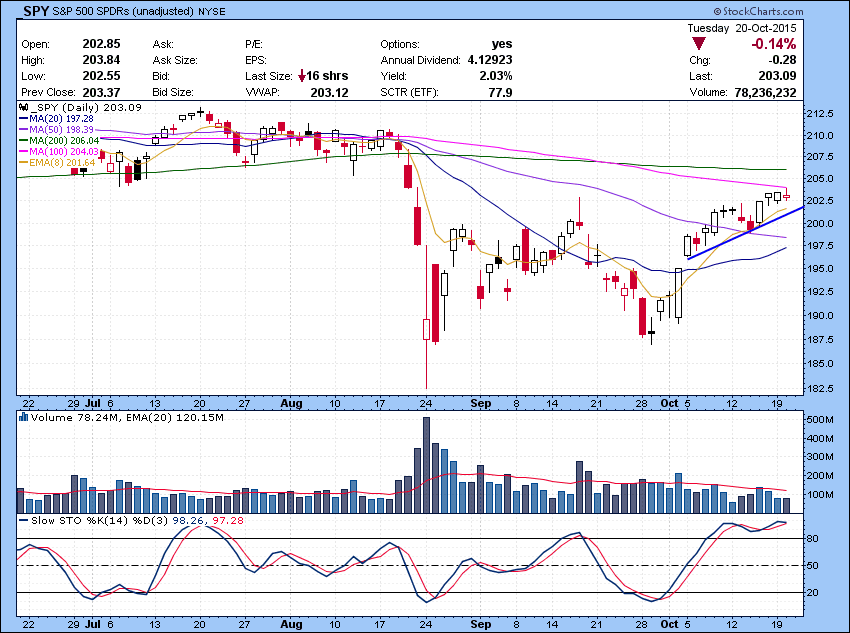Click the MA(50) 198.39 legend entry

[x=63, y=130]
